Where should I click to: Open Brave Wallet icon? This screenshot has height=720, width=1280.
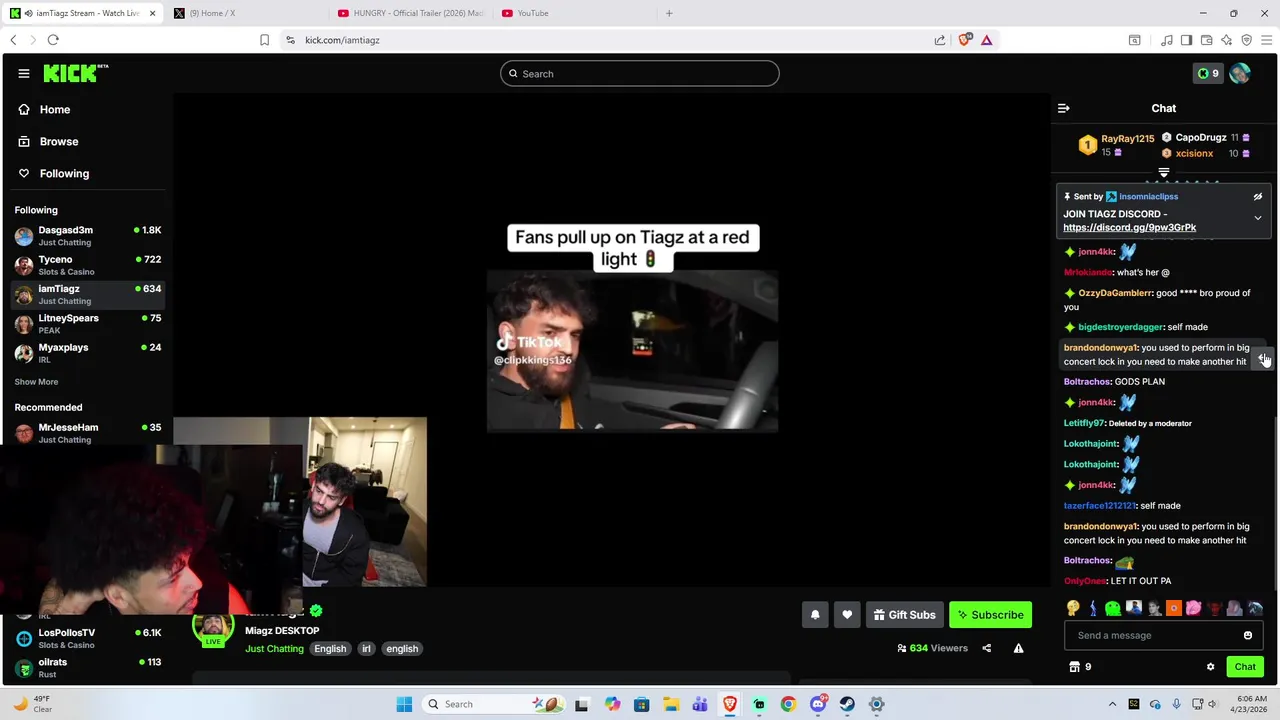pyautogui.click(x=1206, y=40)
